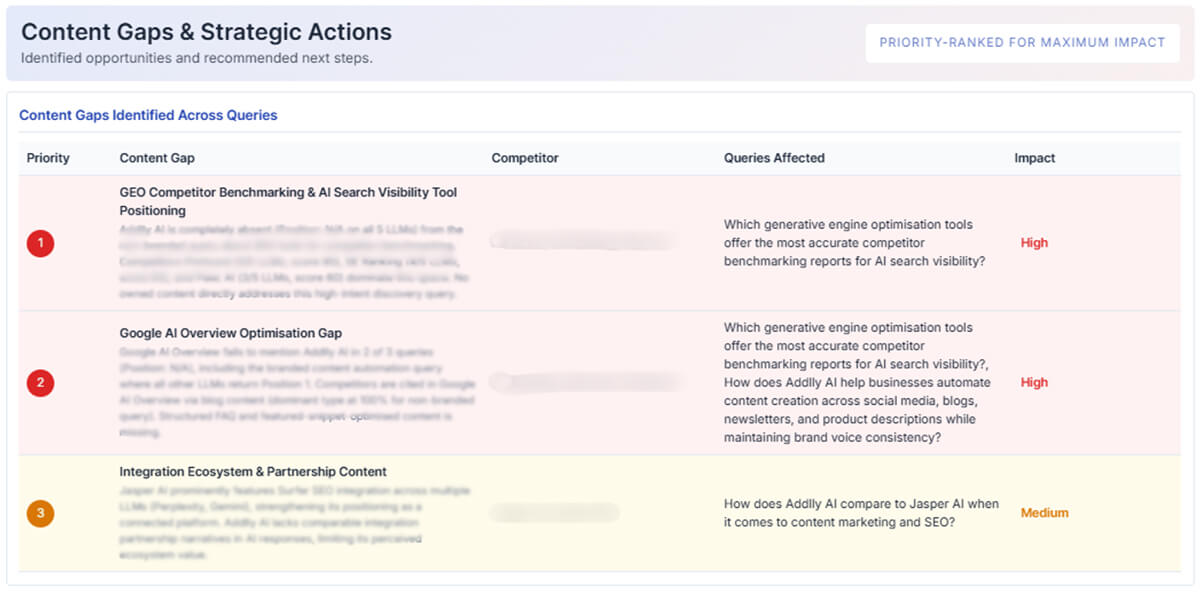Screen dimensions: 1200x595
Task: Click blurred competitor cell in priority 1 row
Action: pyautogui.click(x=582, y=241)
